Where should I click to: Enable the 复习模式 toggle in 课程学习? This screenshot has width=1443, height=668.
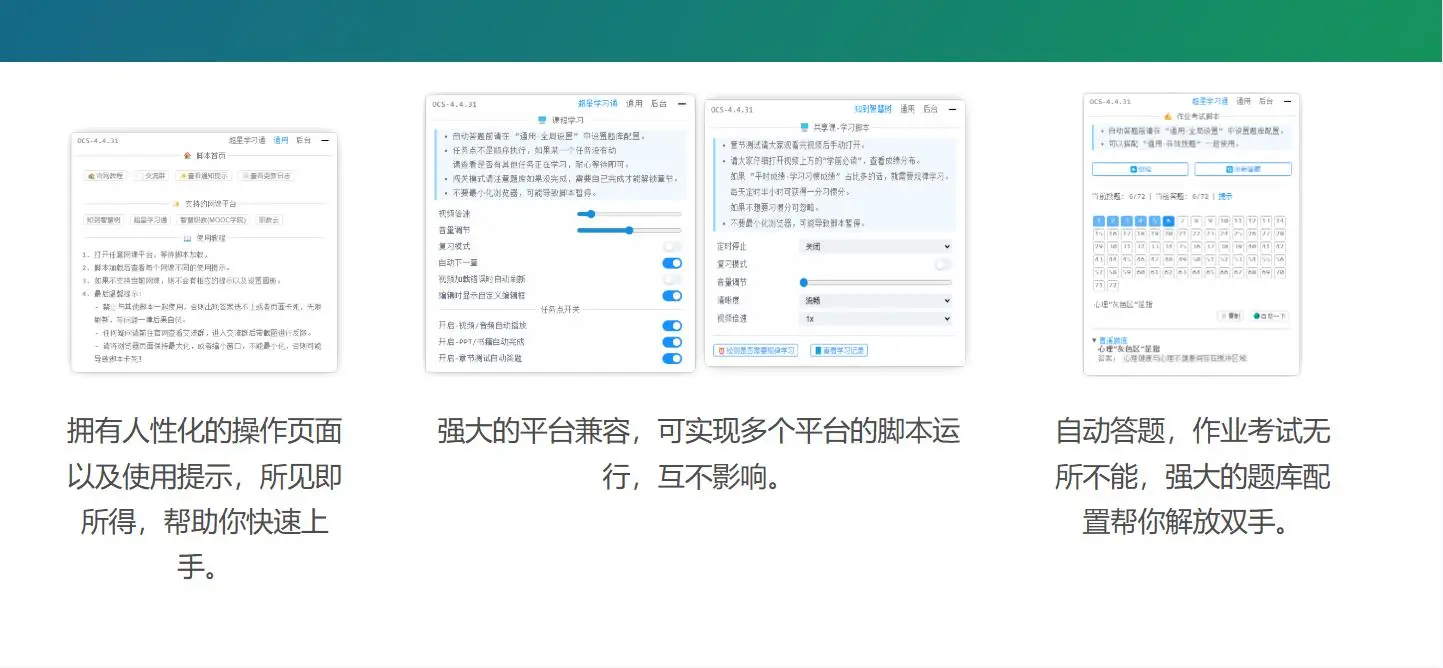(x=672, y=247)
